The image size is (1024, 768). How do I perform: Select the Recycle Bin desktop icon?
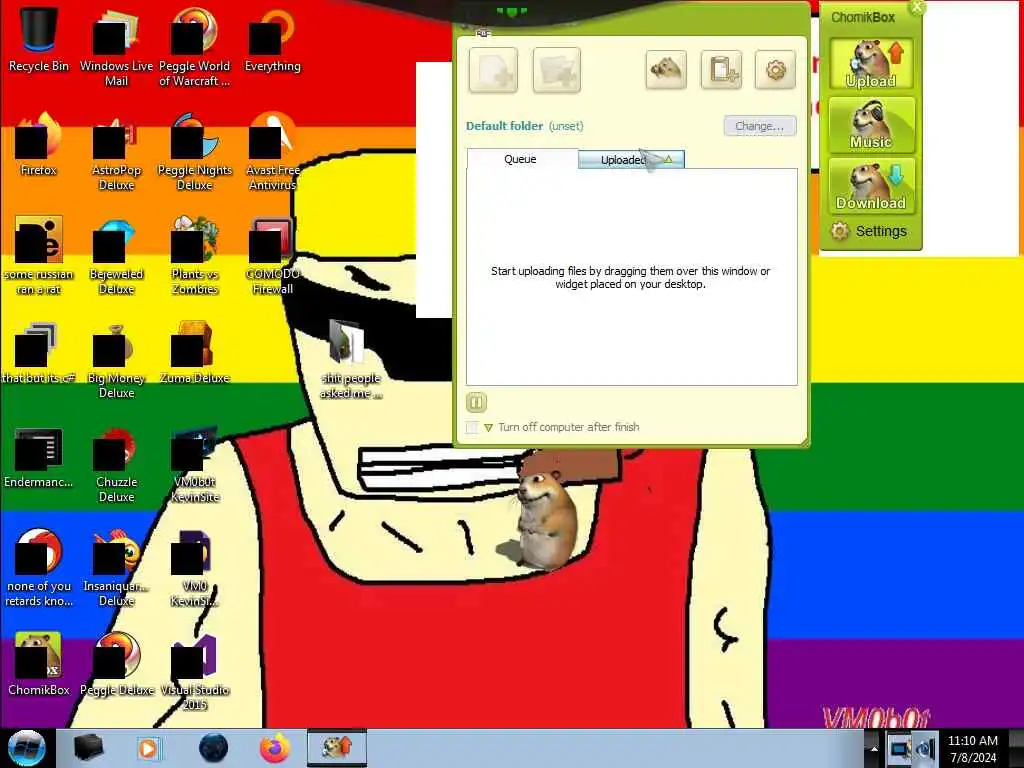coord(39,39)
